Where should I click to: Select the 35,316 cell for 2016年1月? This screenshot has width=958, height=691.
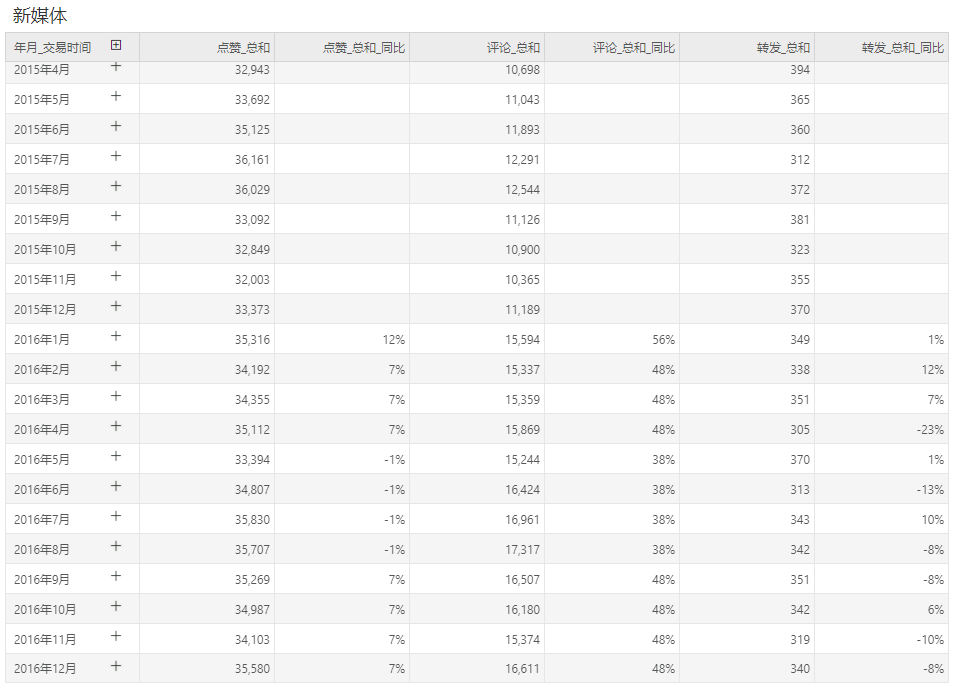[207, 339]
